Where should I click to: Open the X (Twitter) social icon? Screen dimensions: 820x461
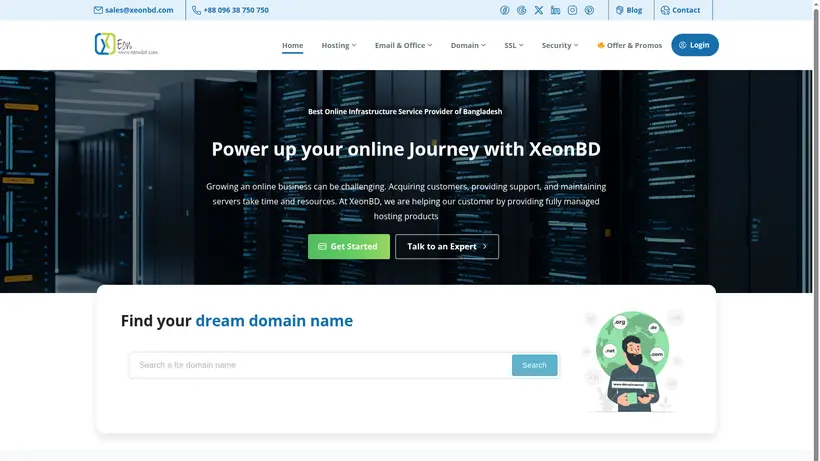[x=539, y=10]
